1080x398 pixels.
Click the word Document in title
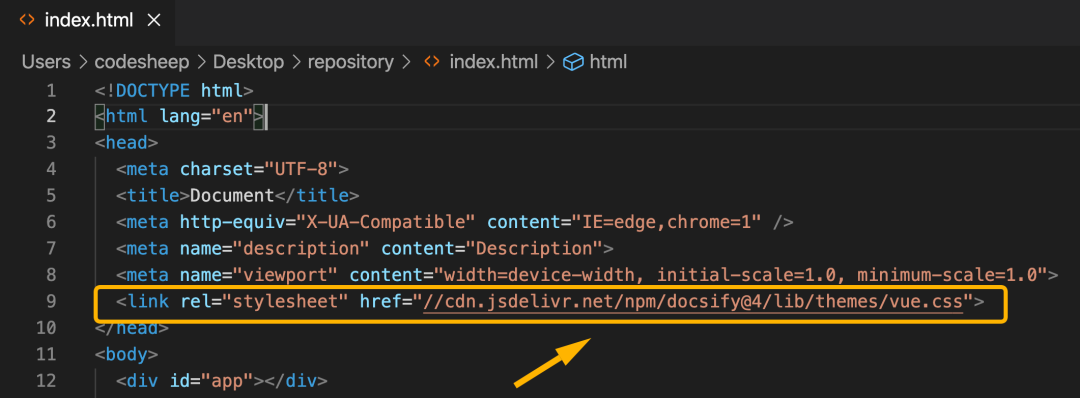(232, 196)
